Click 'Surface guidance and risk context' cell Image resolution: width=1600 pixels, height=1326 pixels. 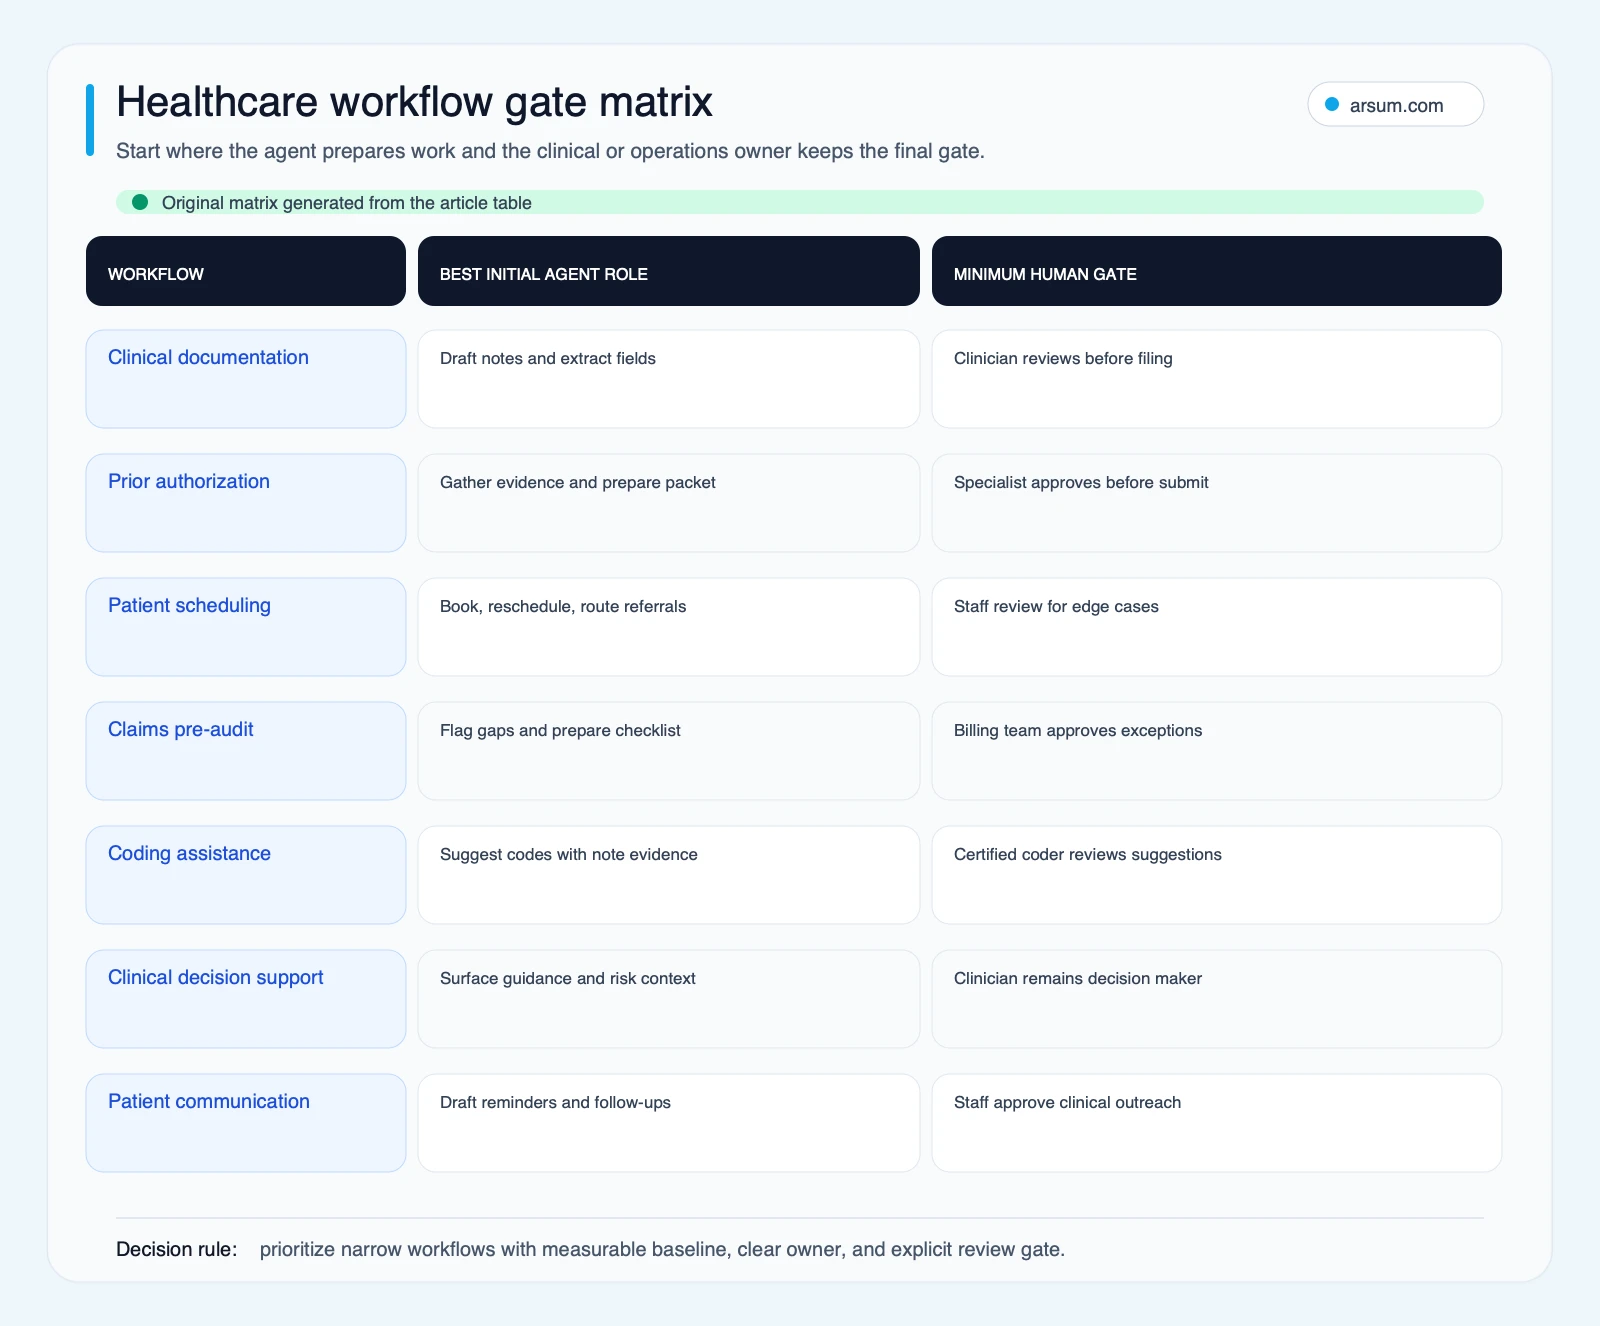pyautogui.click(x=668, y=999)
